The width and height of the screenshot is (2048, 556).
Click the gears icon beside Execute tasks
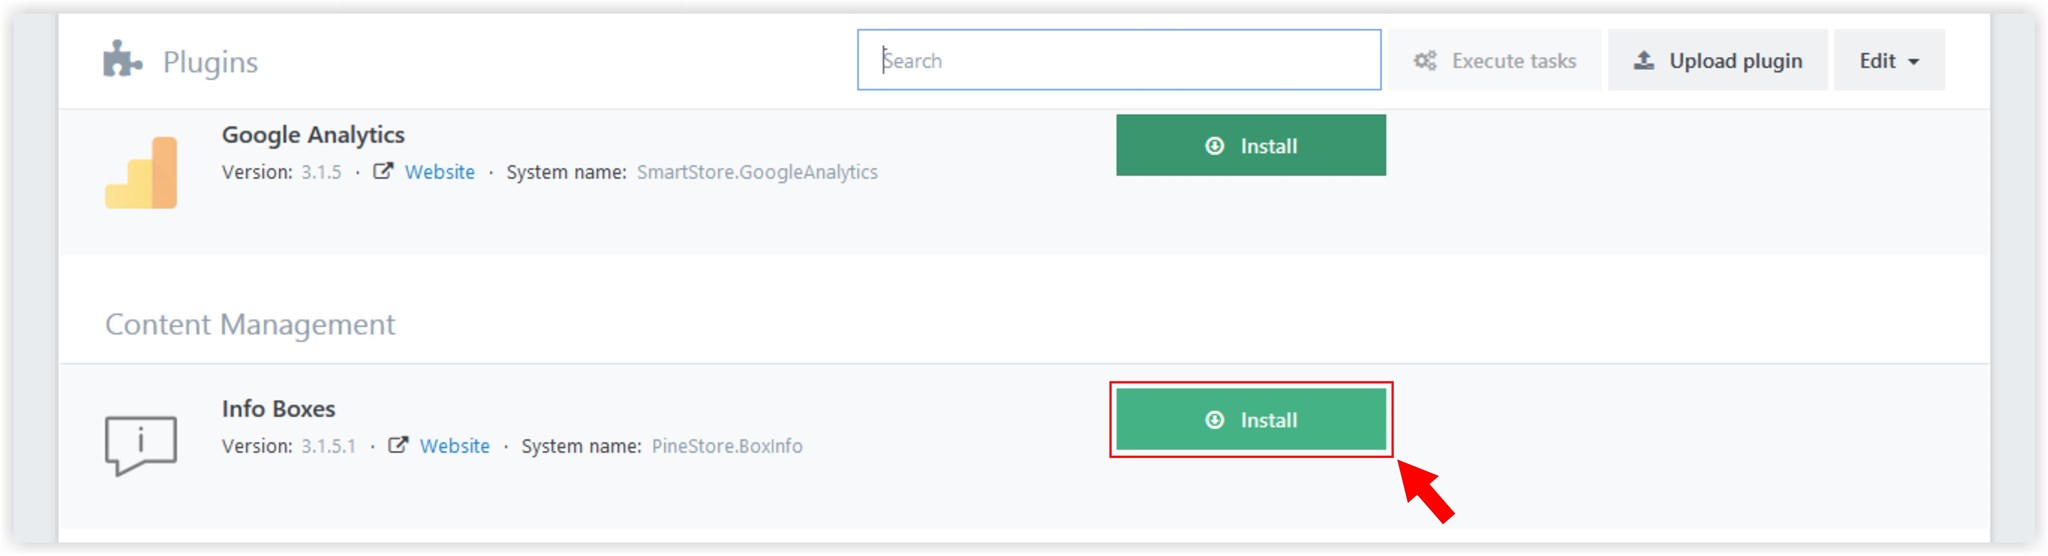(1425, 61)
